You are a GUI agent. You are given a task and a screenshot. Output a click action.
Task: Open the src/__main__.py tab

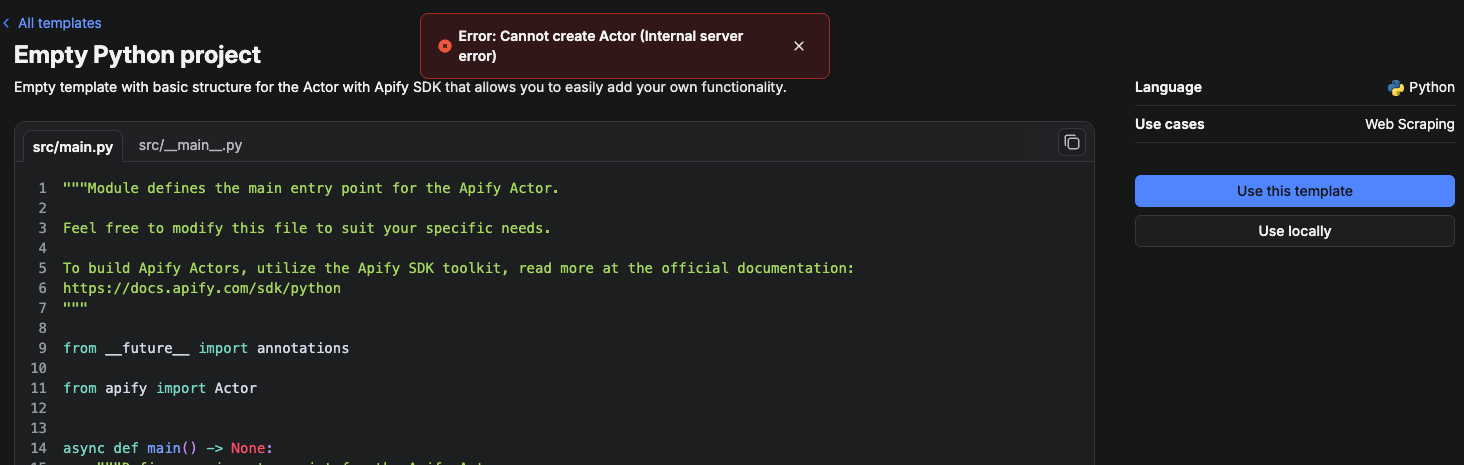[190, 145]
